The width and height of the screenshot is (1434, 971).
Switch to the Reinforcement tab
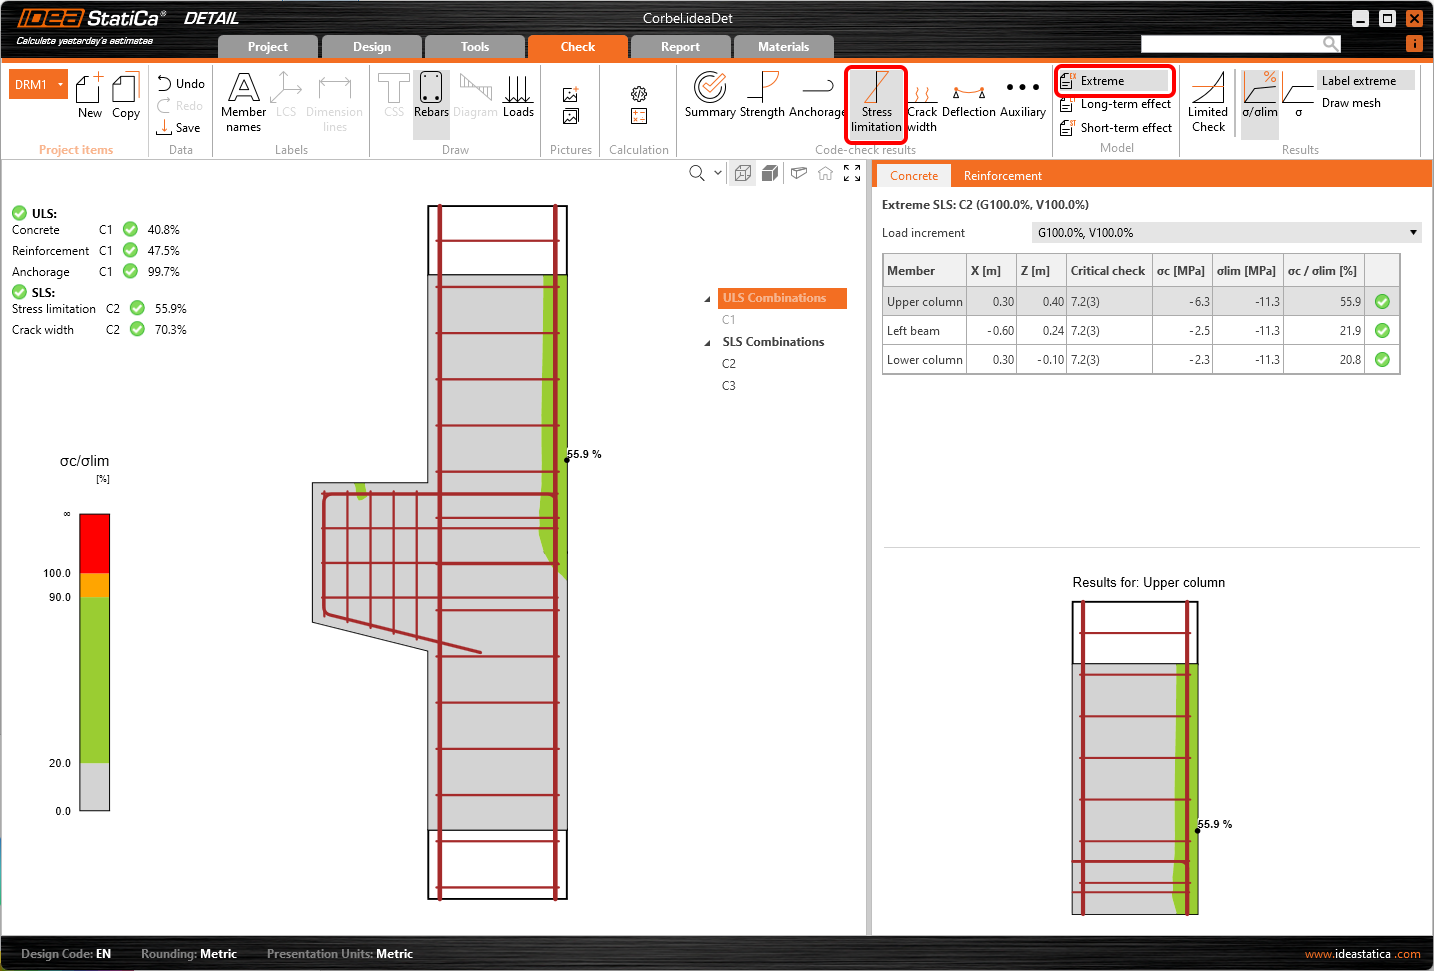1002,176
